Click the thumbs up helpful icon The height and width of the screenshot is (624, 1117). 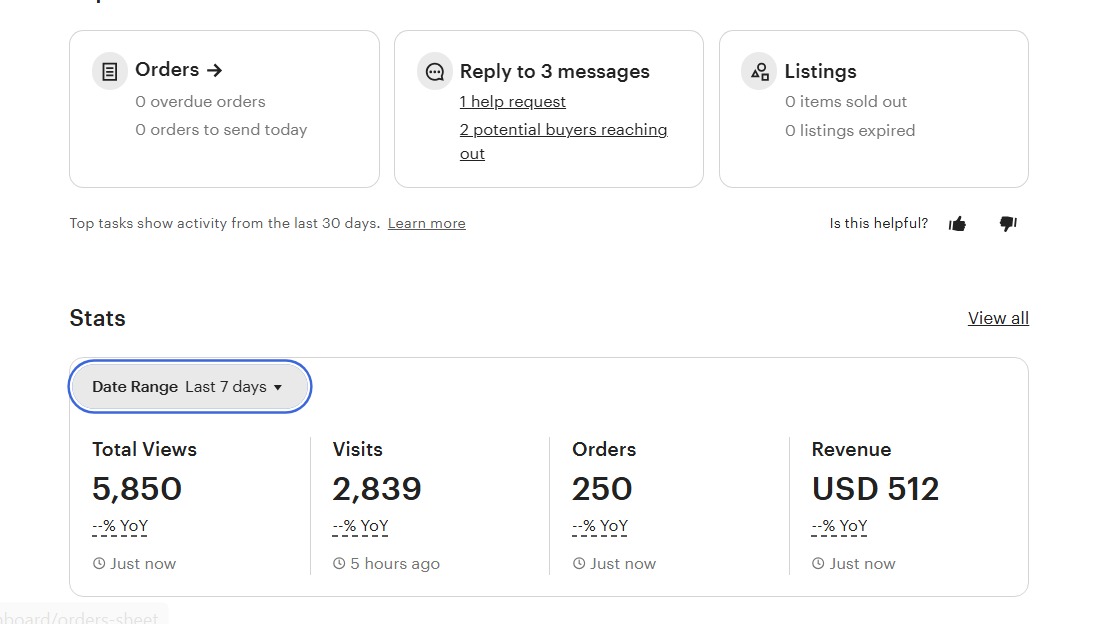[x=957, y=224]
